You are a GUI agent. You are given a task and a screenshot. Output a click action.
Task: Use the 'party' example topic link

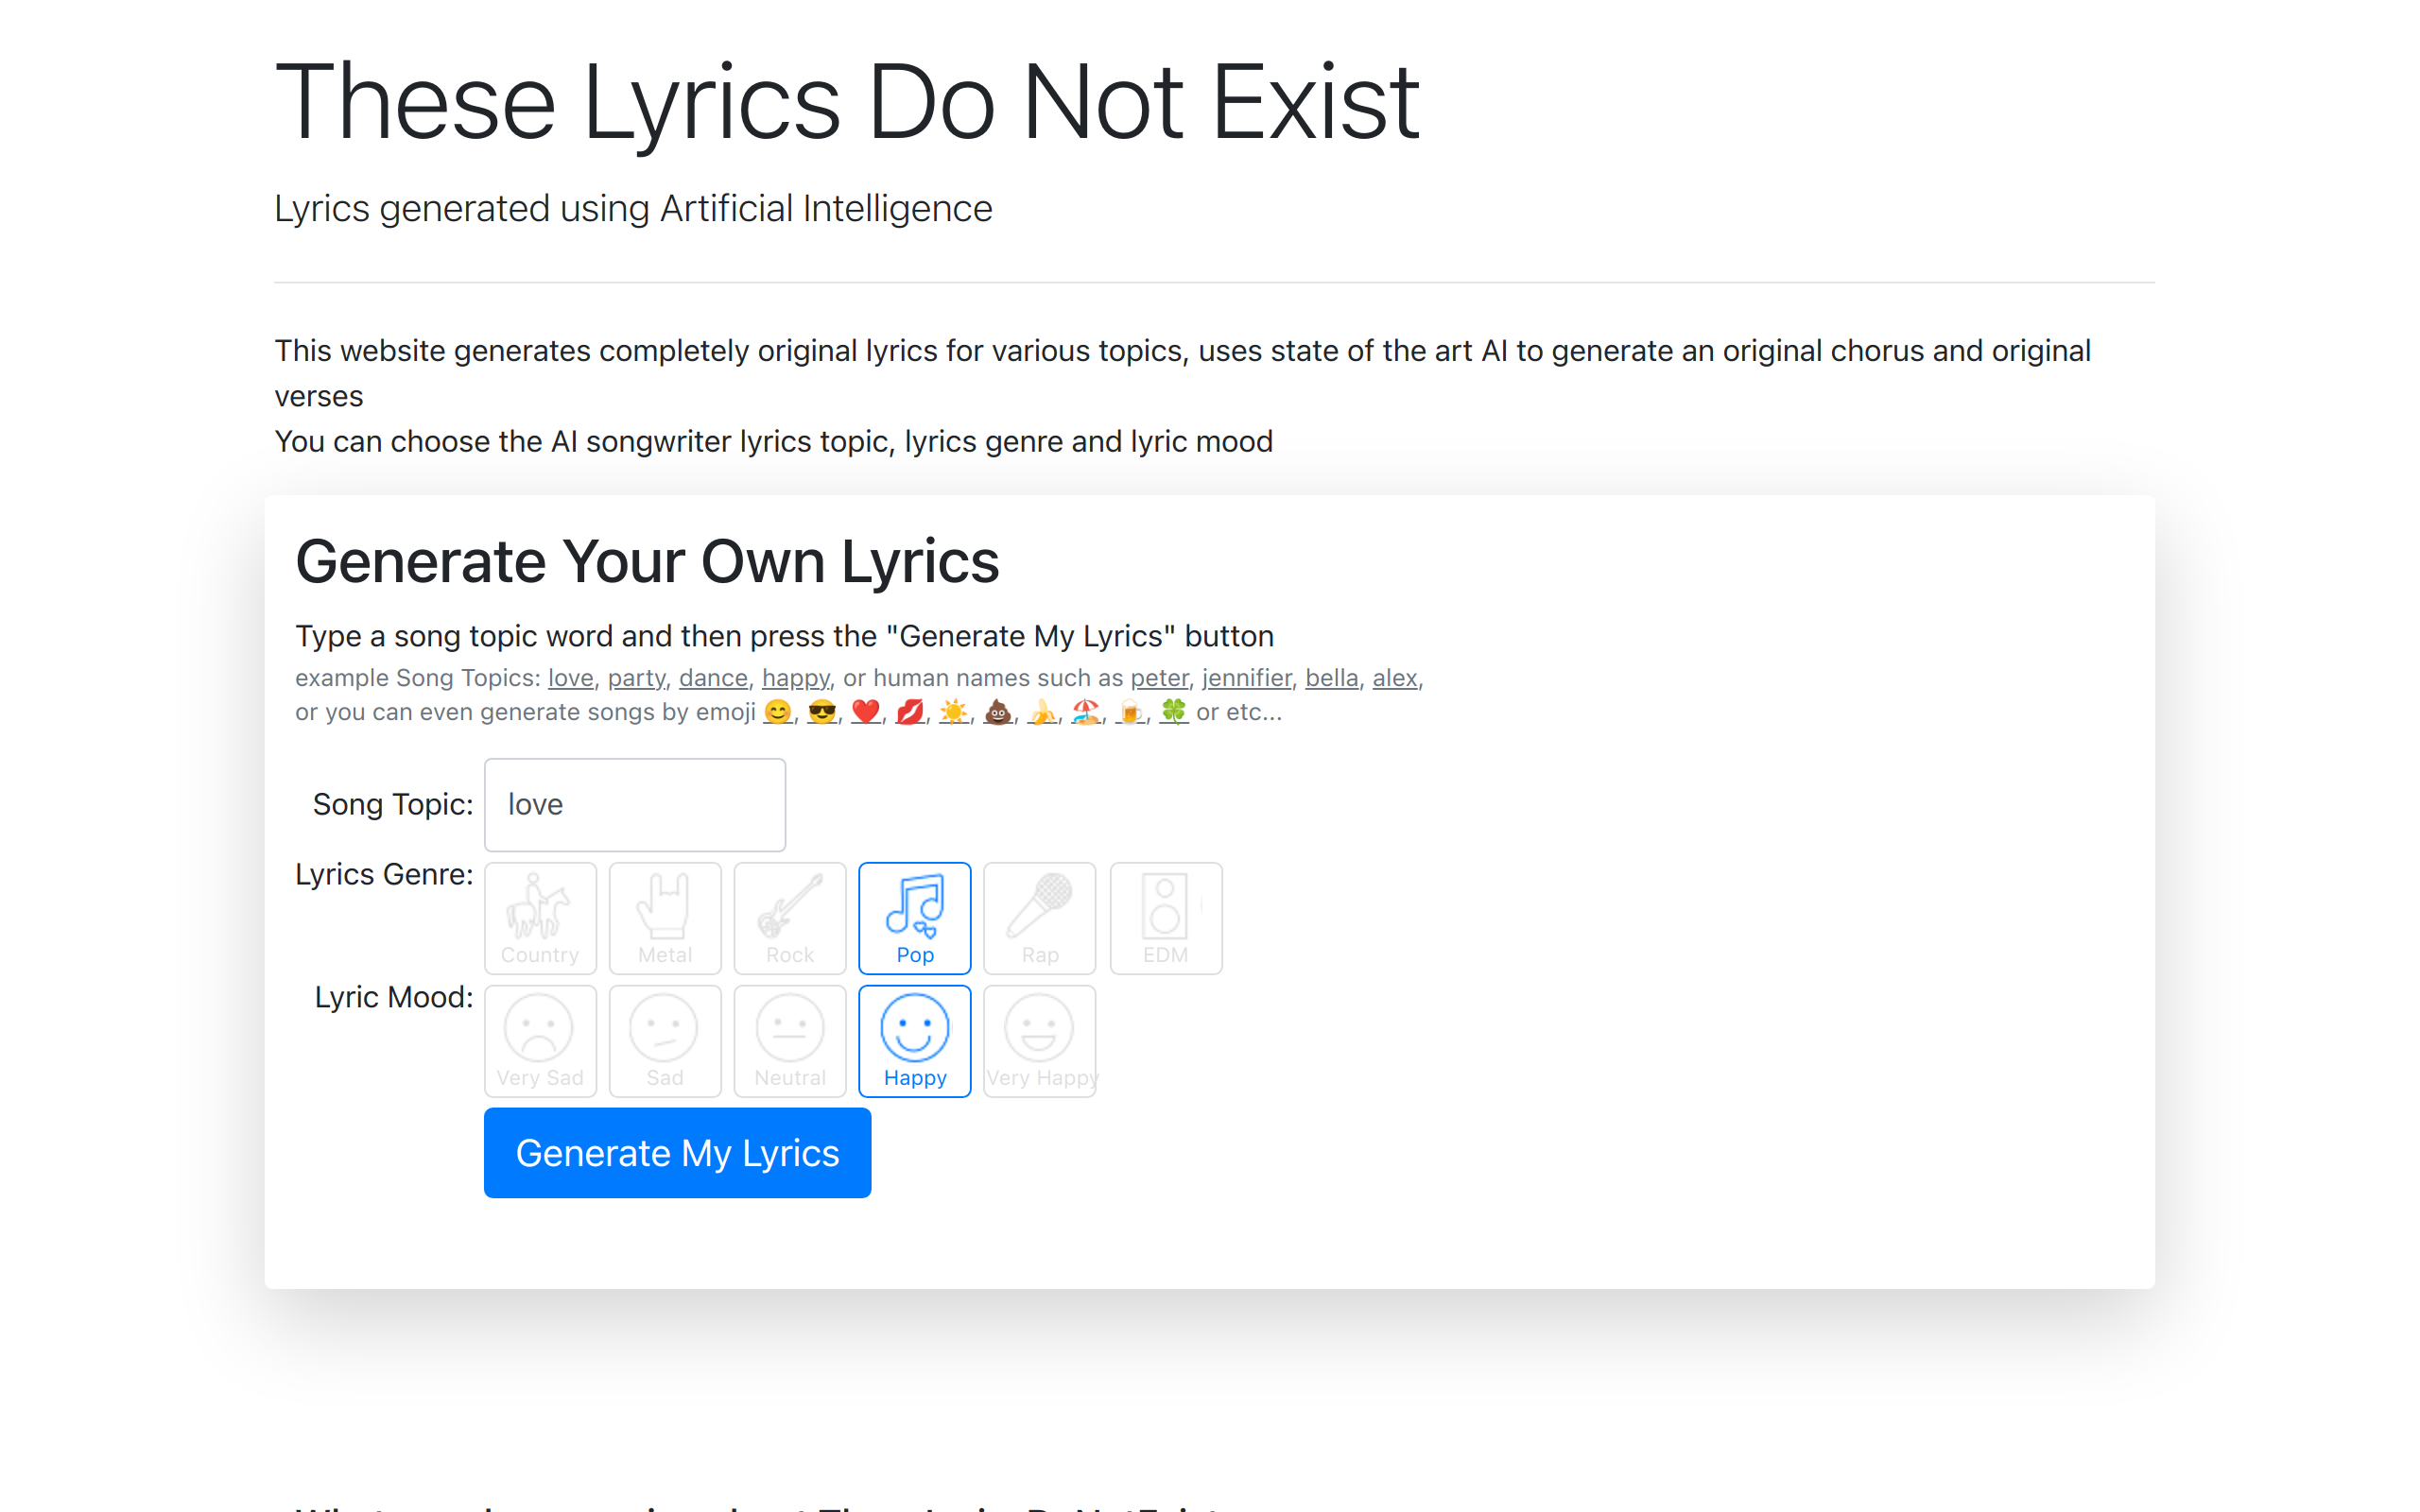click(636, 678)
